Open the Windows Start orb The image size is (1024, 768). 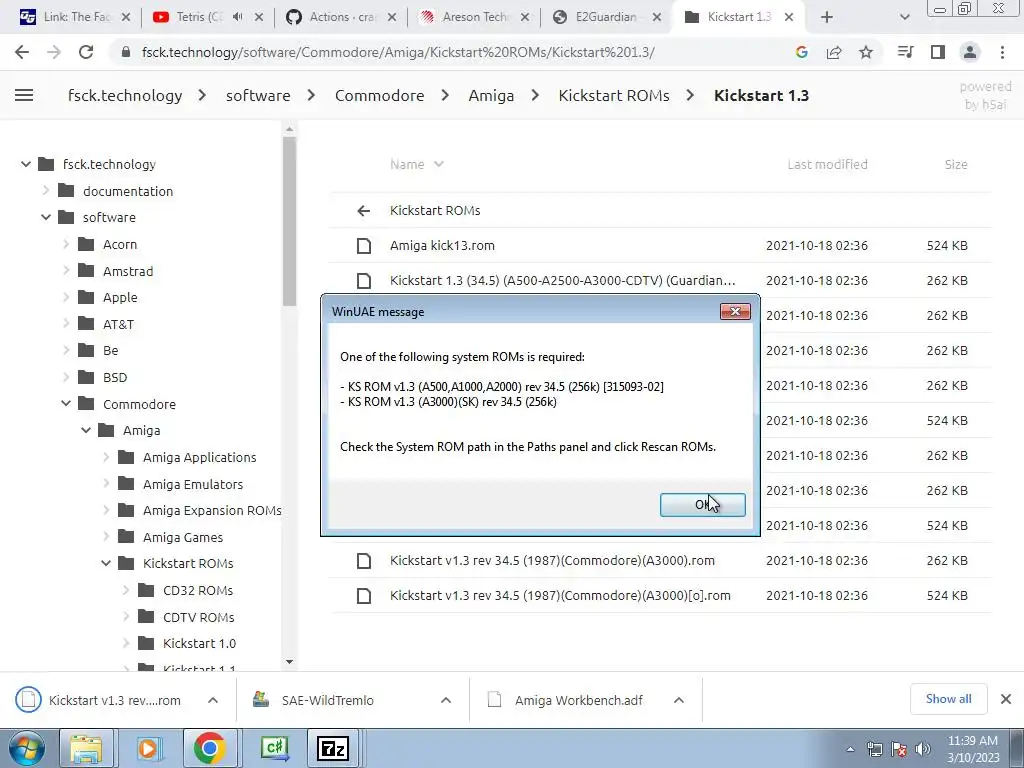coord(27,749)
